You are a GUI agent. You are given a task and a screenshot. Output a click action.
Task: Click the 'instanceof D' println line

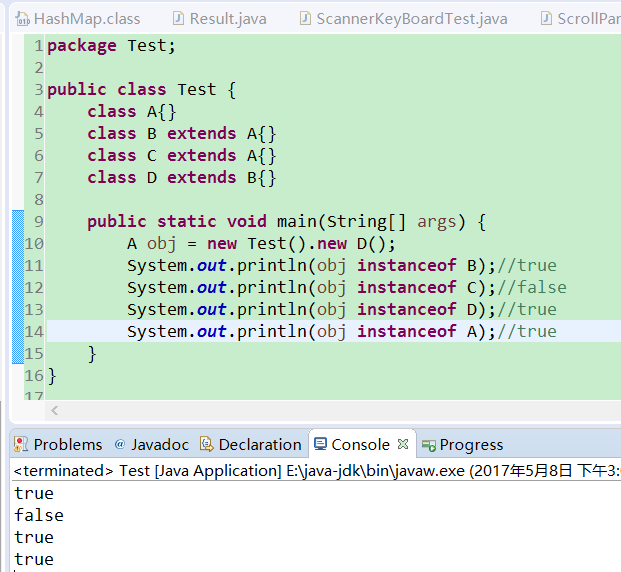342,310
